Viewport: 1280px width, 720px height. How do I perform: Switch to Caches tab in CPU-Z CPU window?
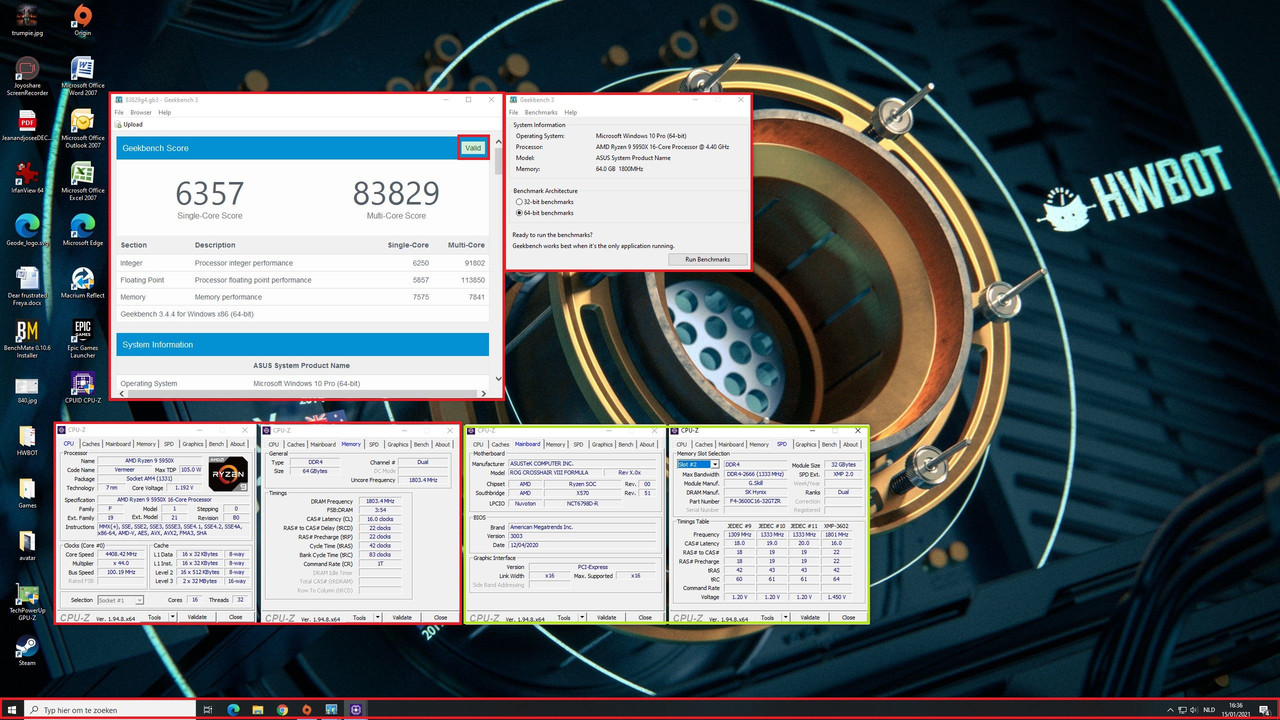(91, 444)
